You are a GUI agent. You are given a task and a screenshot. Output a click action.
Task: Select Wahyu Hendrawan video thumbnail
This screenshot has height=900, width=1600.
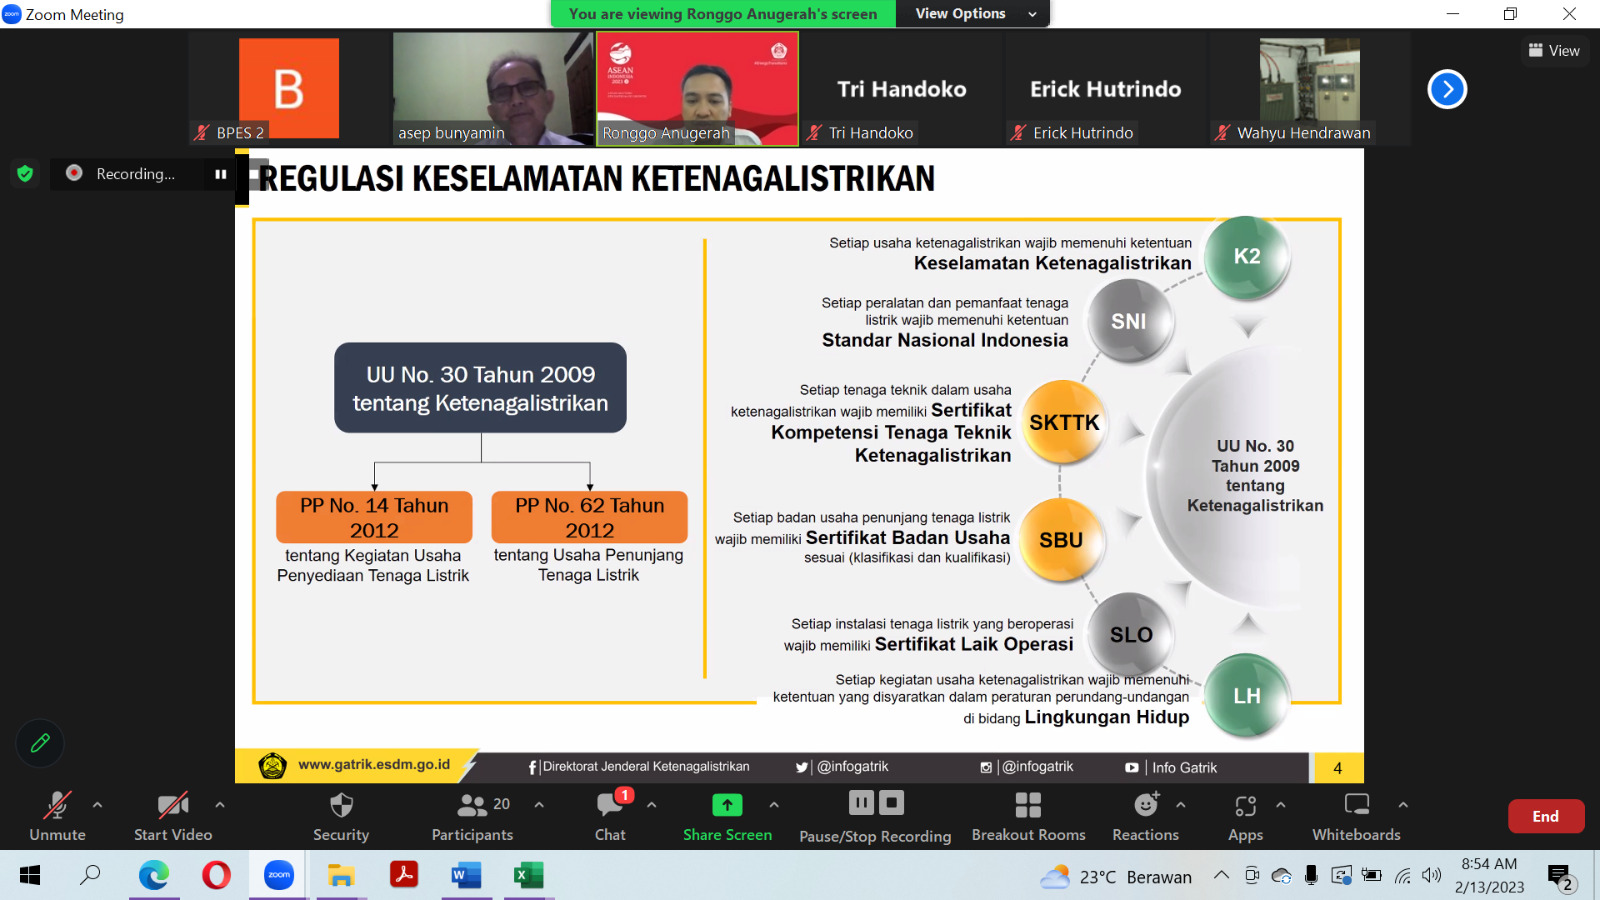[1310, 89]
